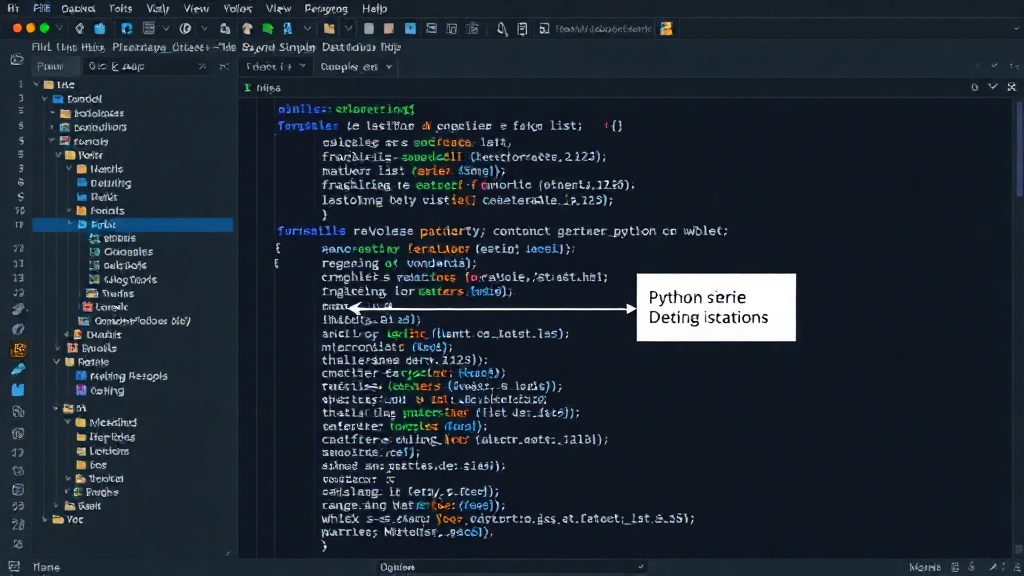Click the grey square toolbar button
Viewport: 1024px width, 576px height.
point(369,29)
